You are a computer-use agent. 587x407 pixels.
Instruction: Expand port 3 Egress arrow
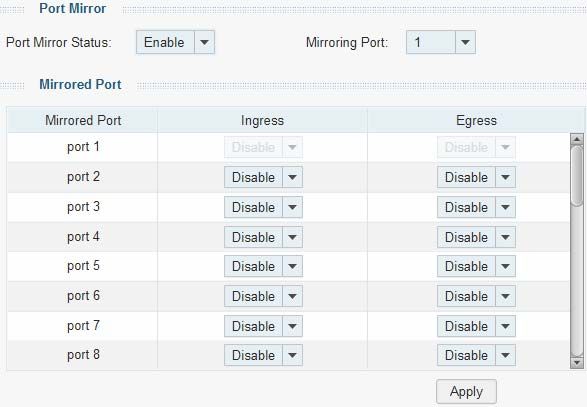pyautogui.click(x=505, y=207)
